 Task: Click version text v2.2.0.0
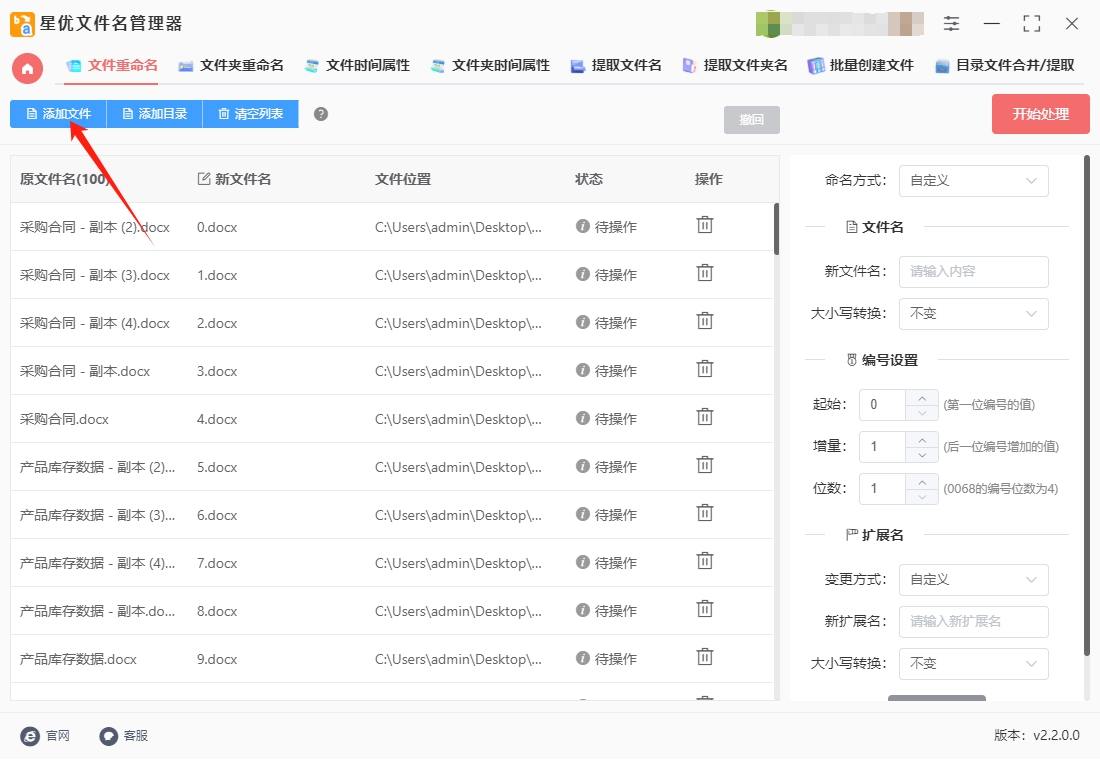[1056, 735]
